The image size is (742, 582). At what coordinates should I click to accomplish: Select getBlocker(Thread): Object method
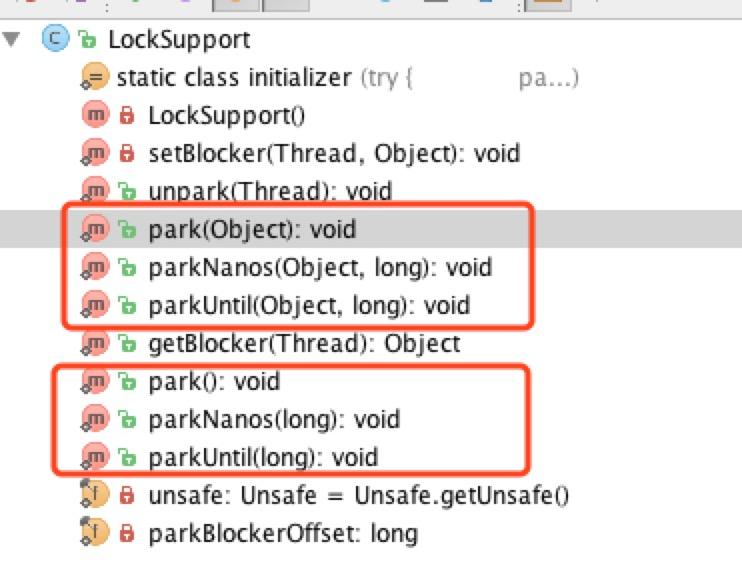[304, 344]
